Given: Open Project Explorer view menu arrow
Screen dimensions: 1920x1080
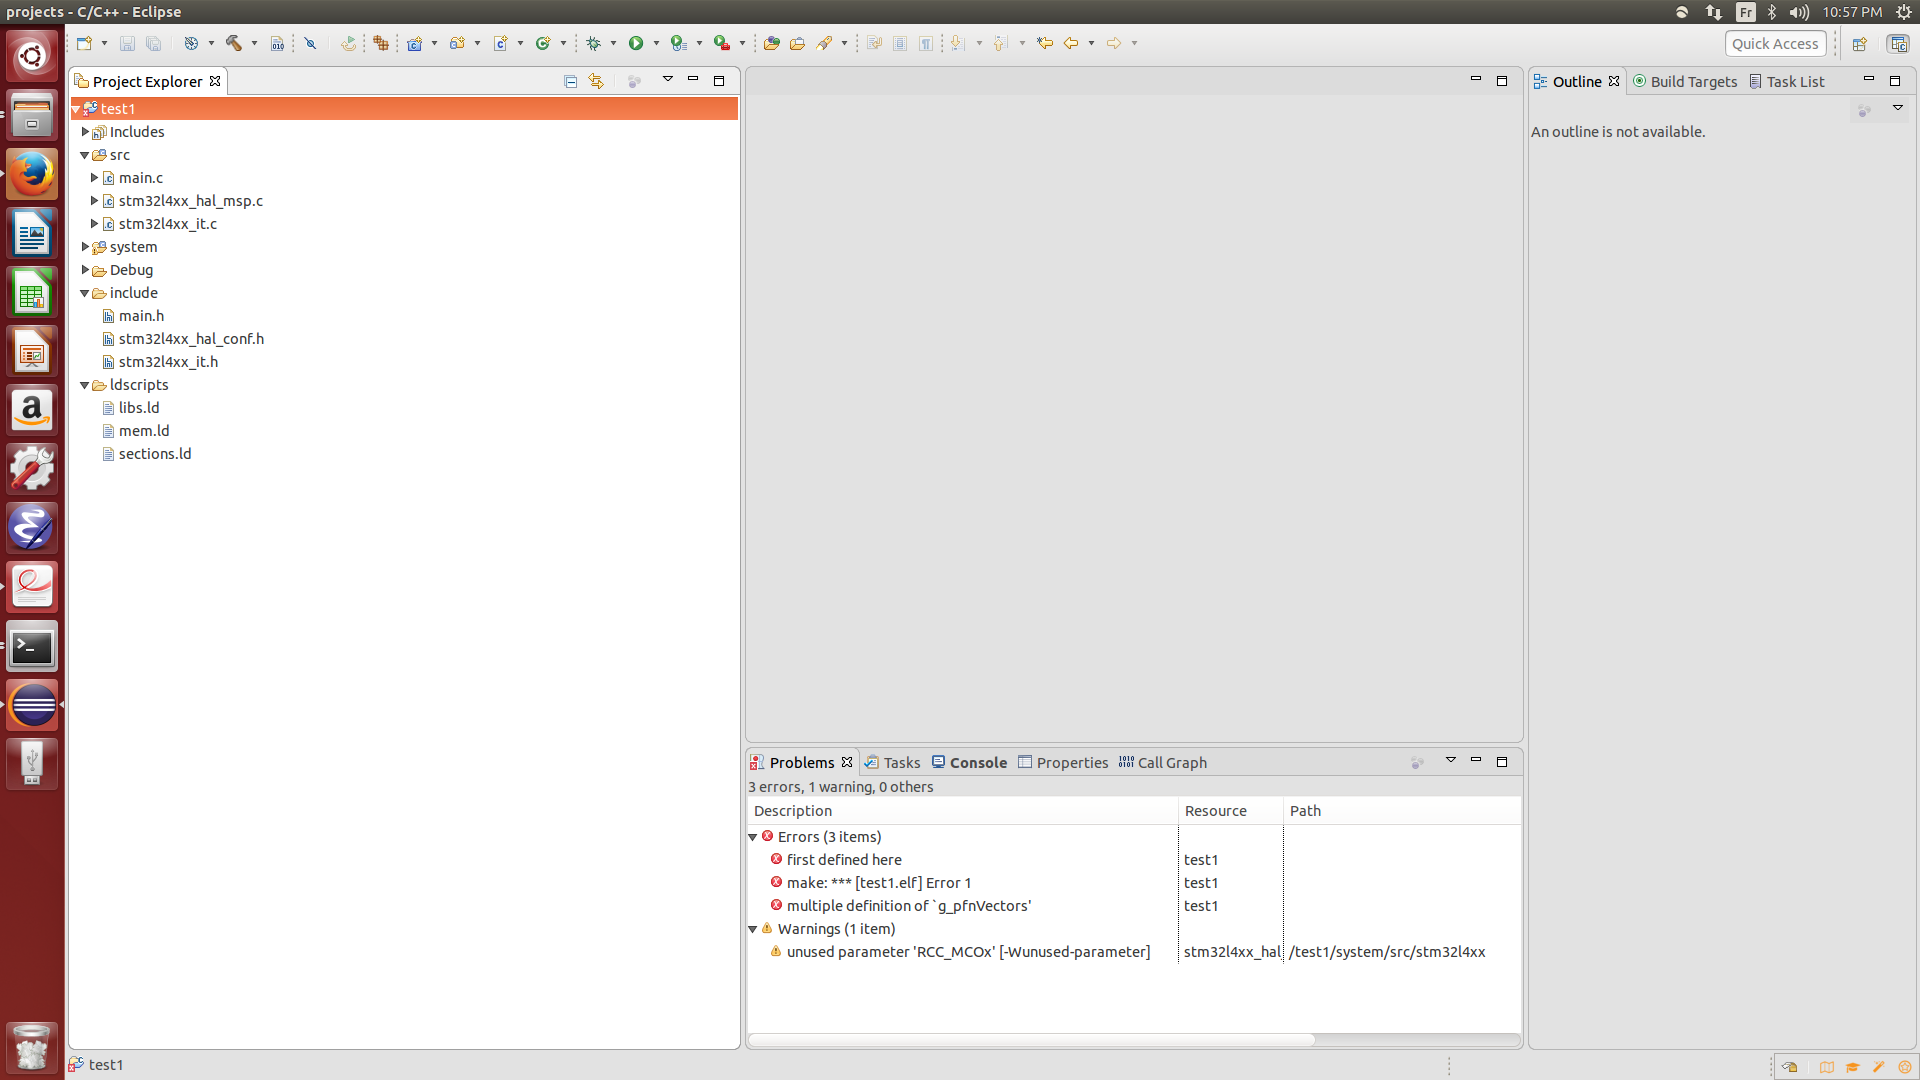Looking at the screenshot, I should click(x=668, y=79).
